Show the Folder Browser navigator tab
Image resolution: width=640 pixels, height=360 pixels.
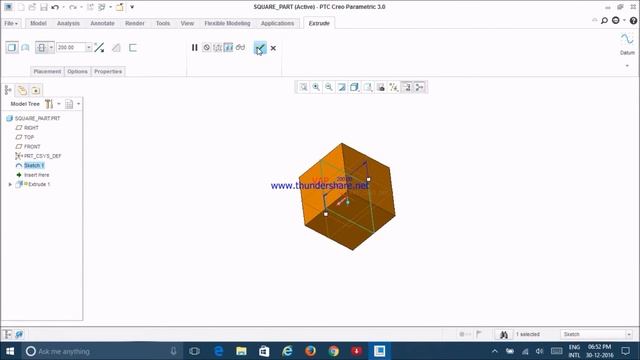[22, 90]
